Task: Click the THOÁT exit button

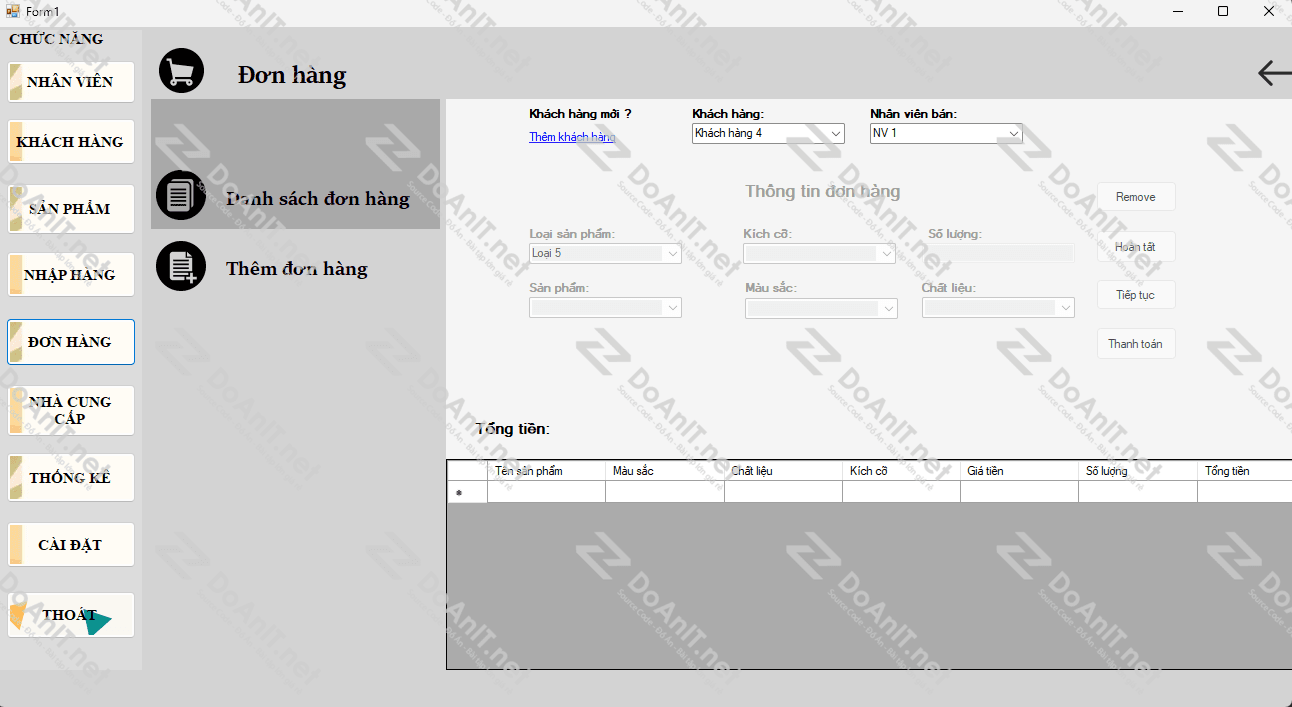Action: coord(71,615)
